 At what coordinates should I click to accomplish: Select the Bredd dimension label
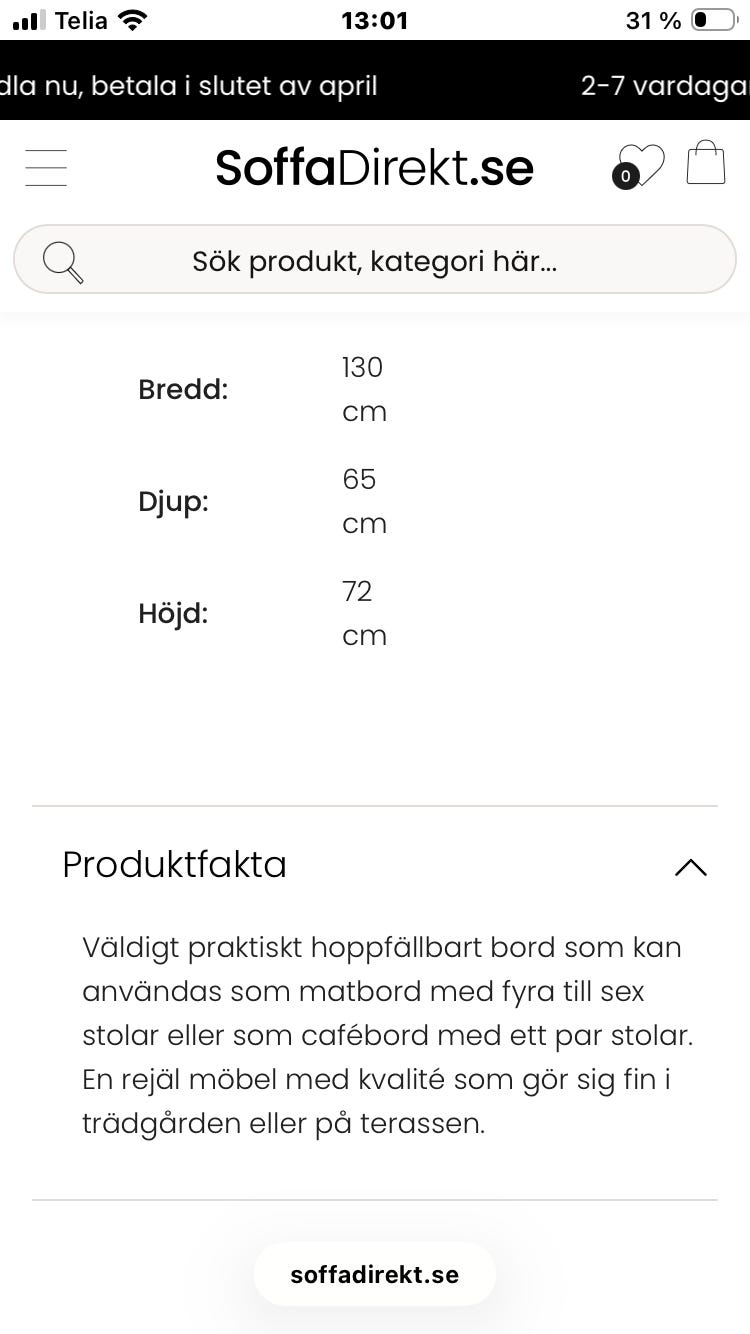point(183,390)
